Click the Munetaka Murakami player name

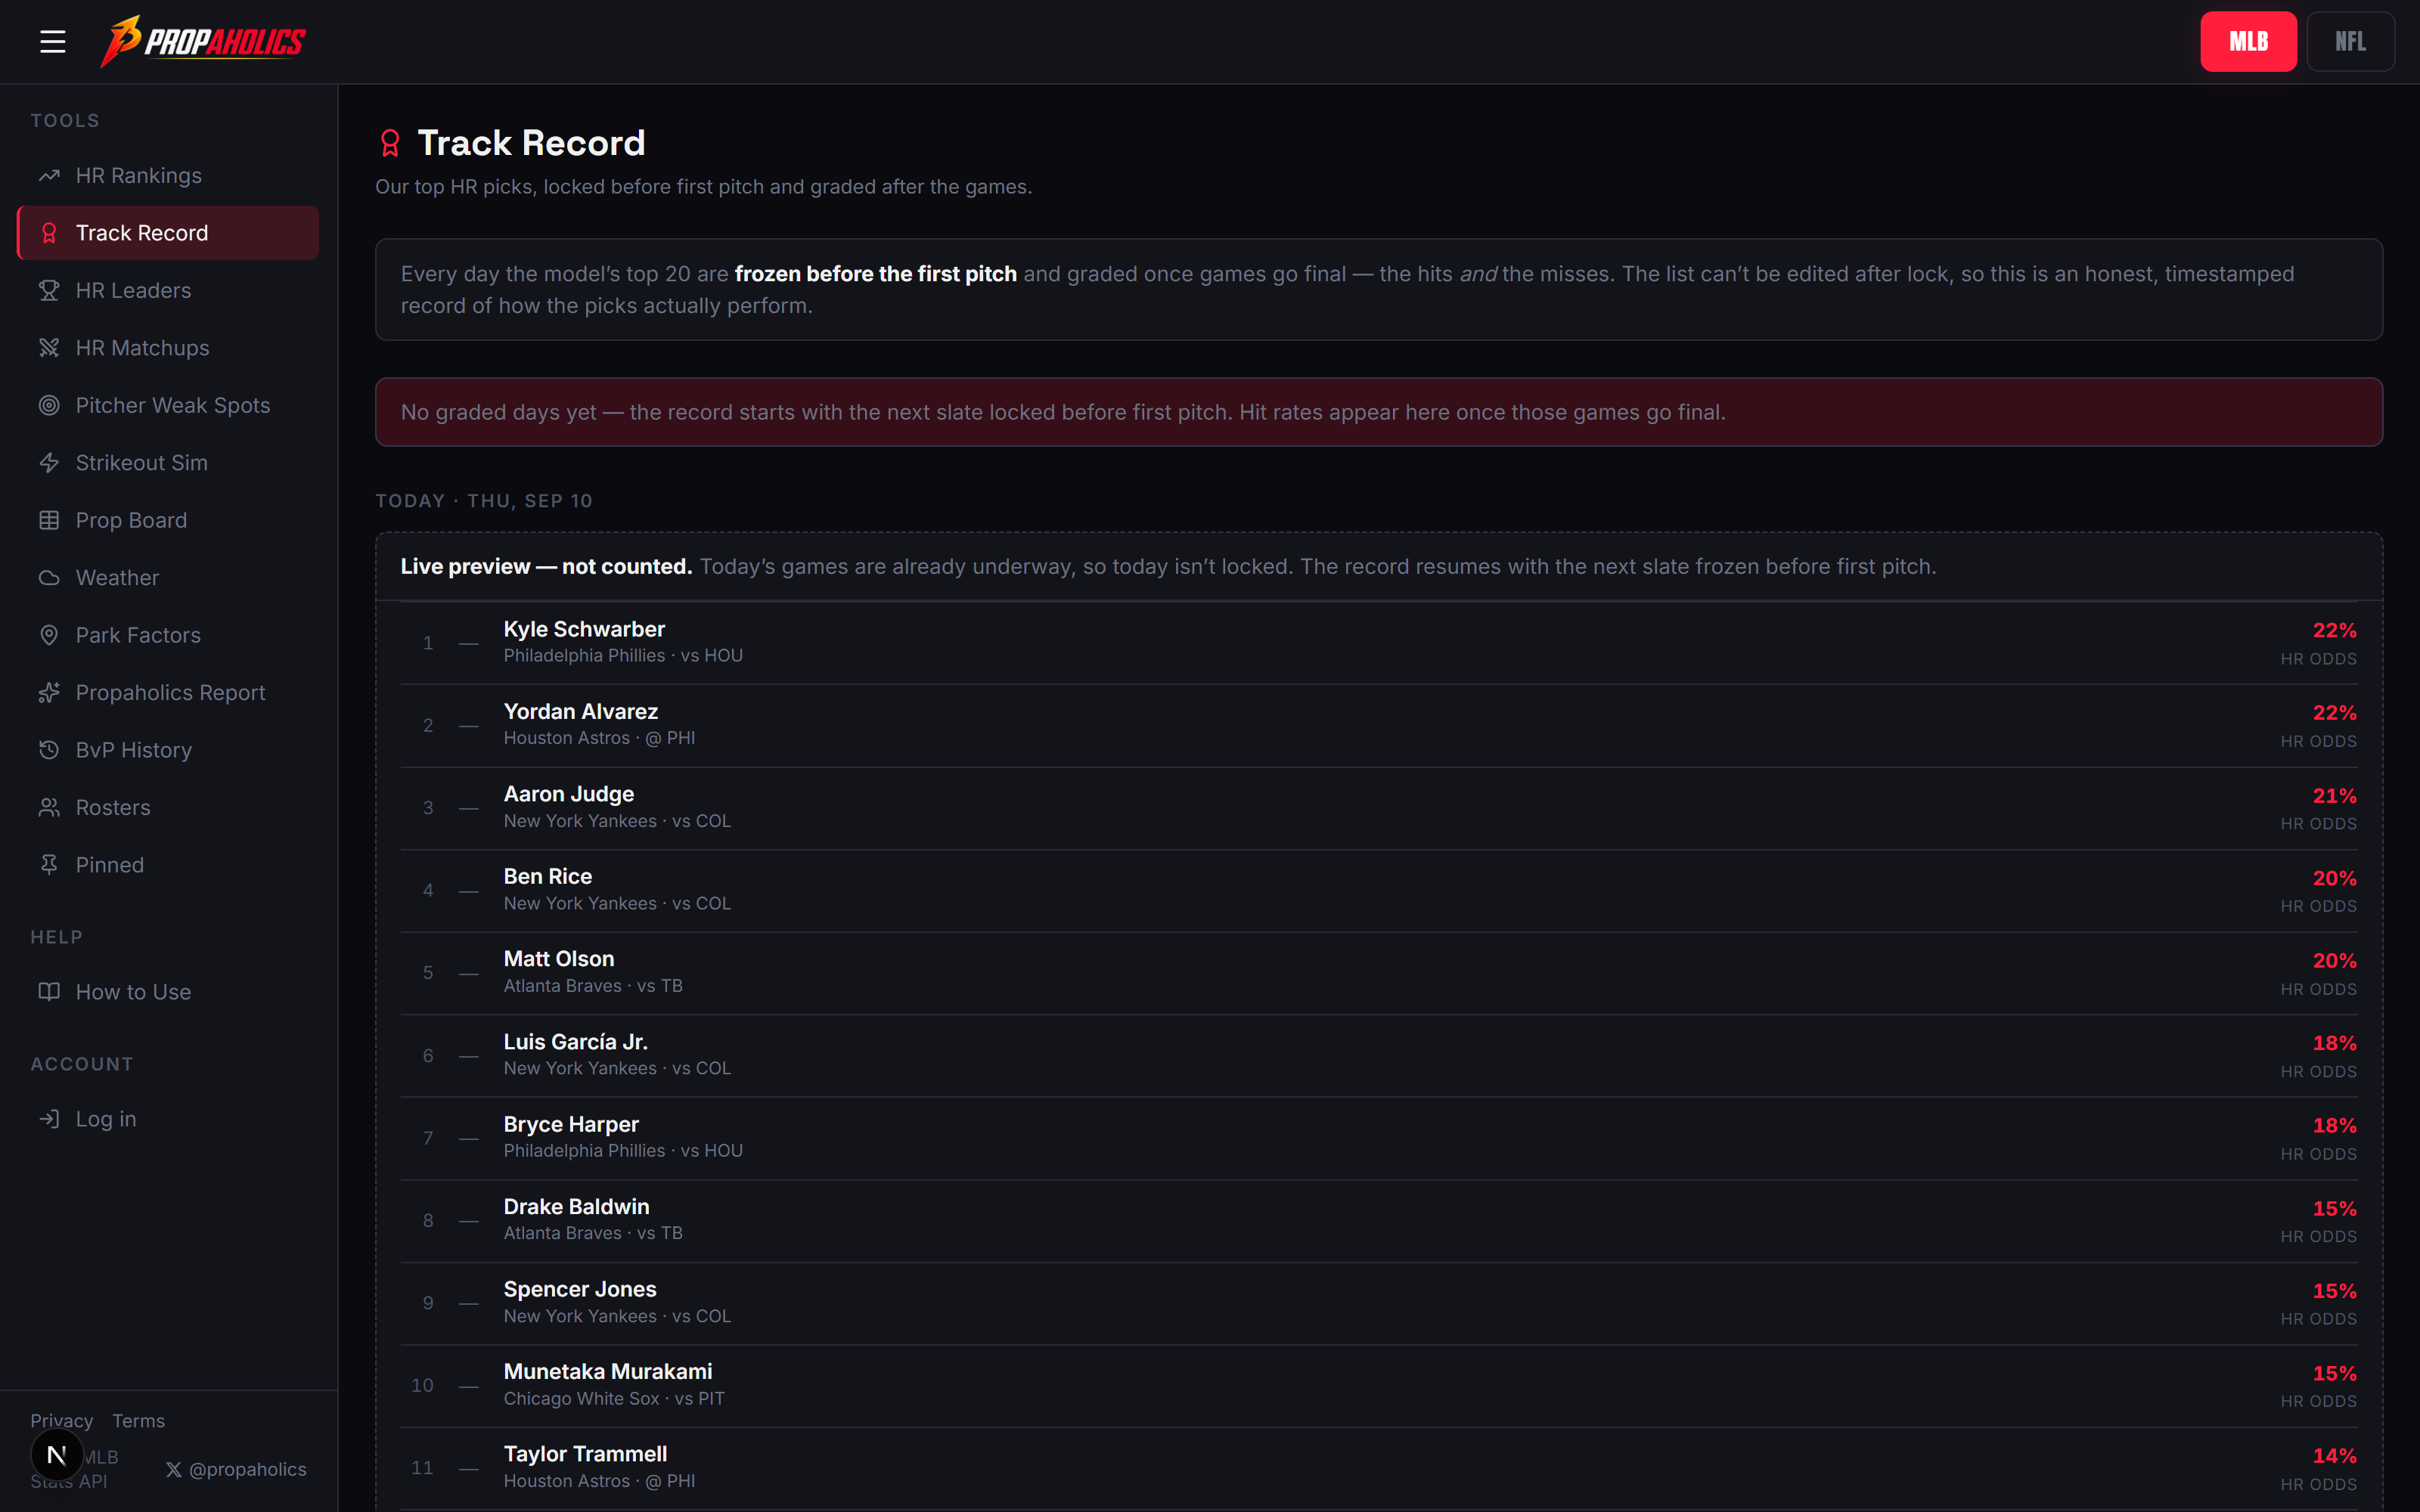click(x=608, y=1372)
